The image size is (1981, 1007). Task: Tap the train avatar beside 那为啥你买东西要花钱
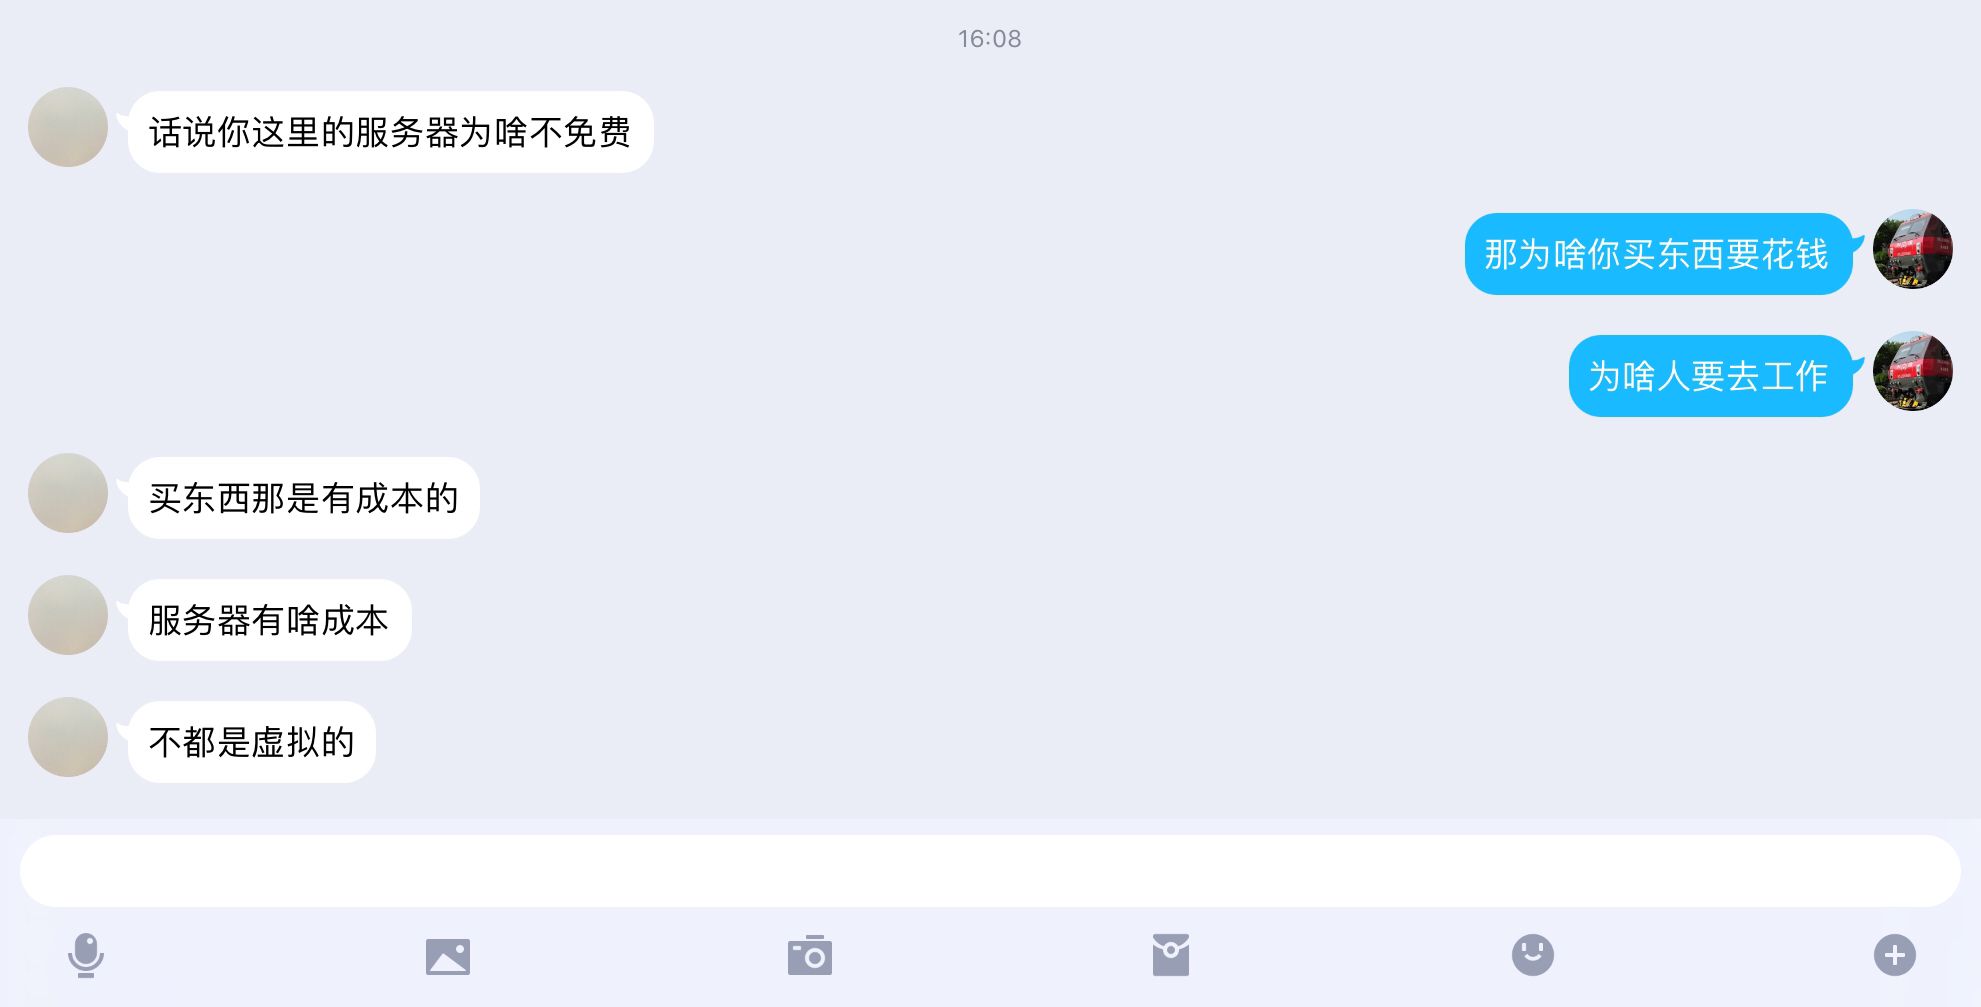pos(1913,249)
